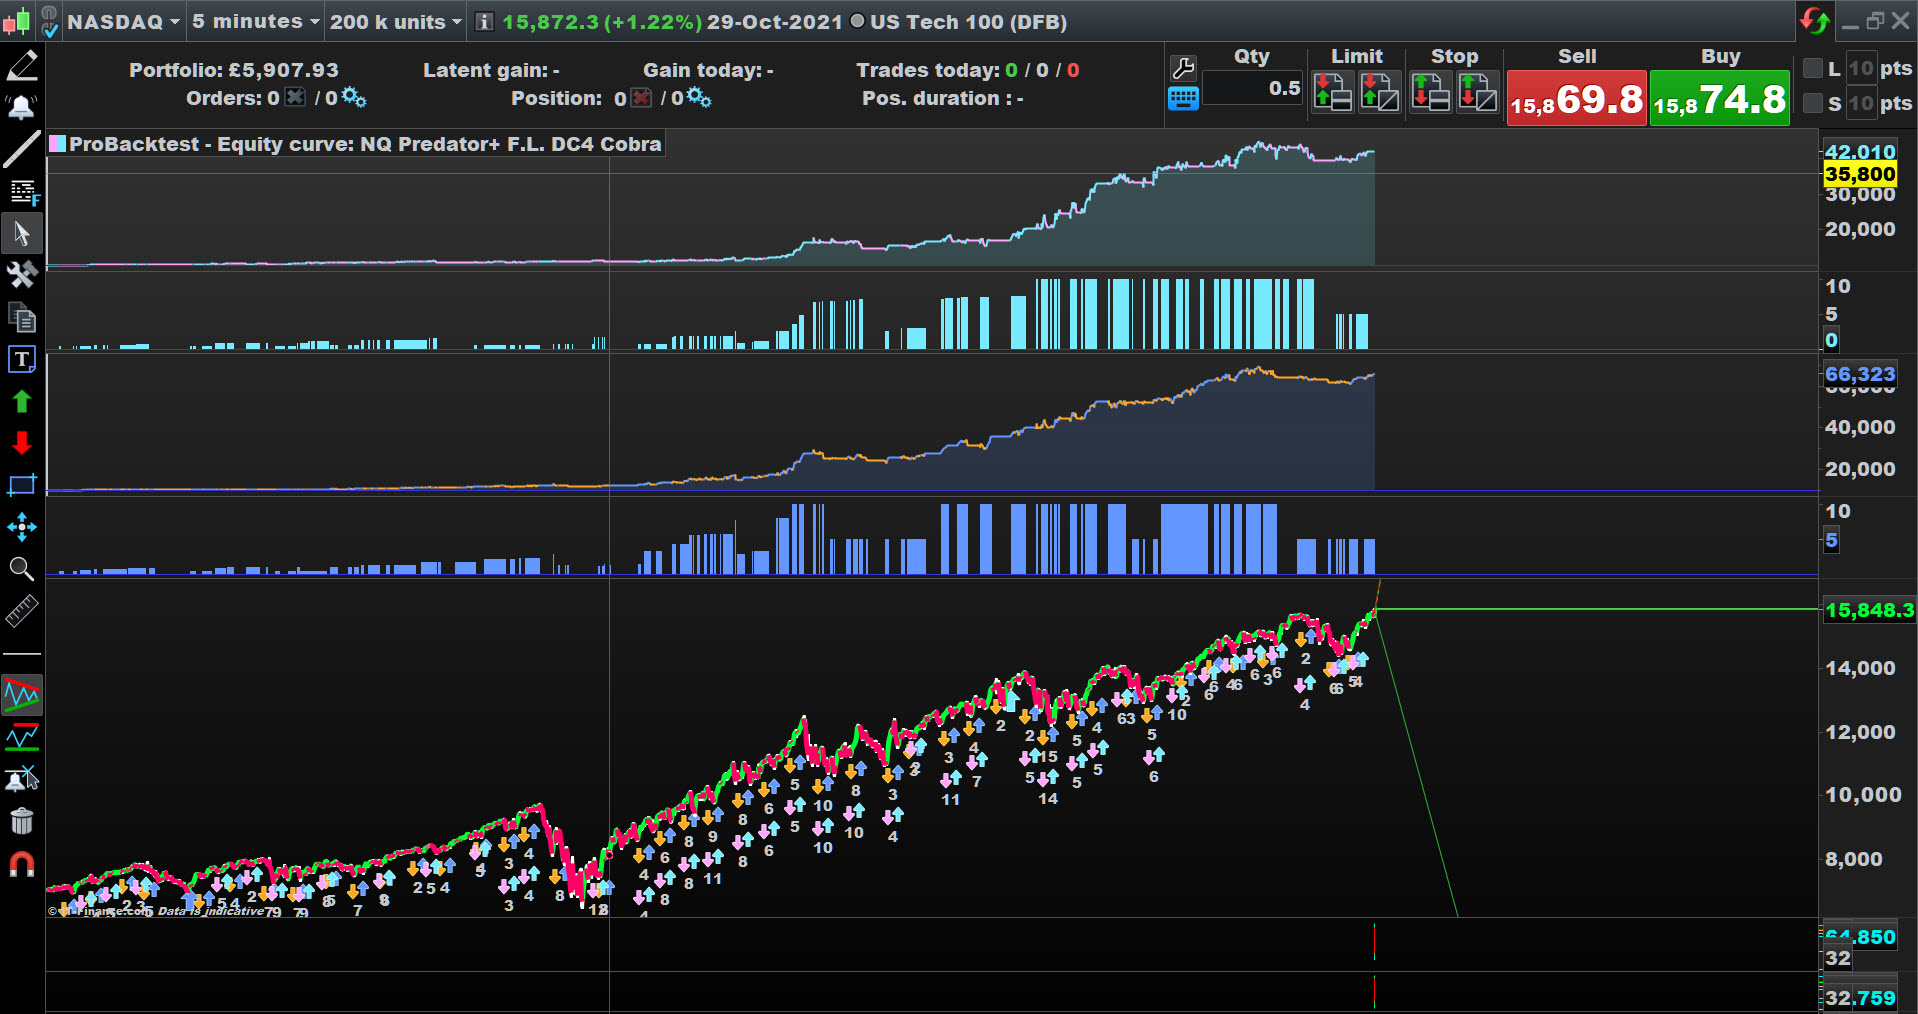Toggle the L points checkbox
This screenshot has width=1918, height=1014.
click(1812, 68)
